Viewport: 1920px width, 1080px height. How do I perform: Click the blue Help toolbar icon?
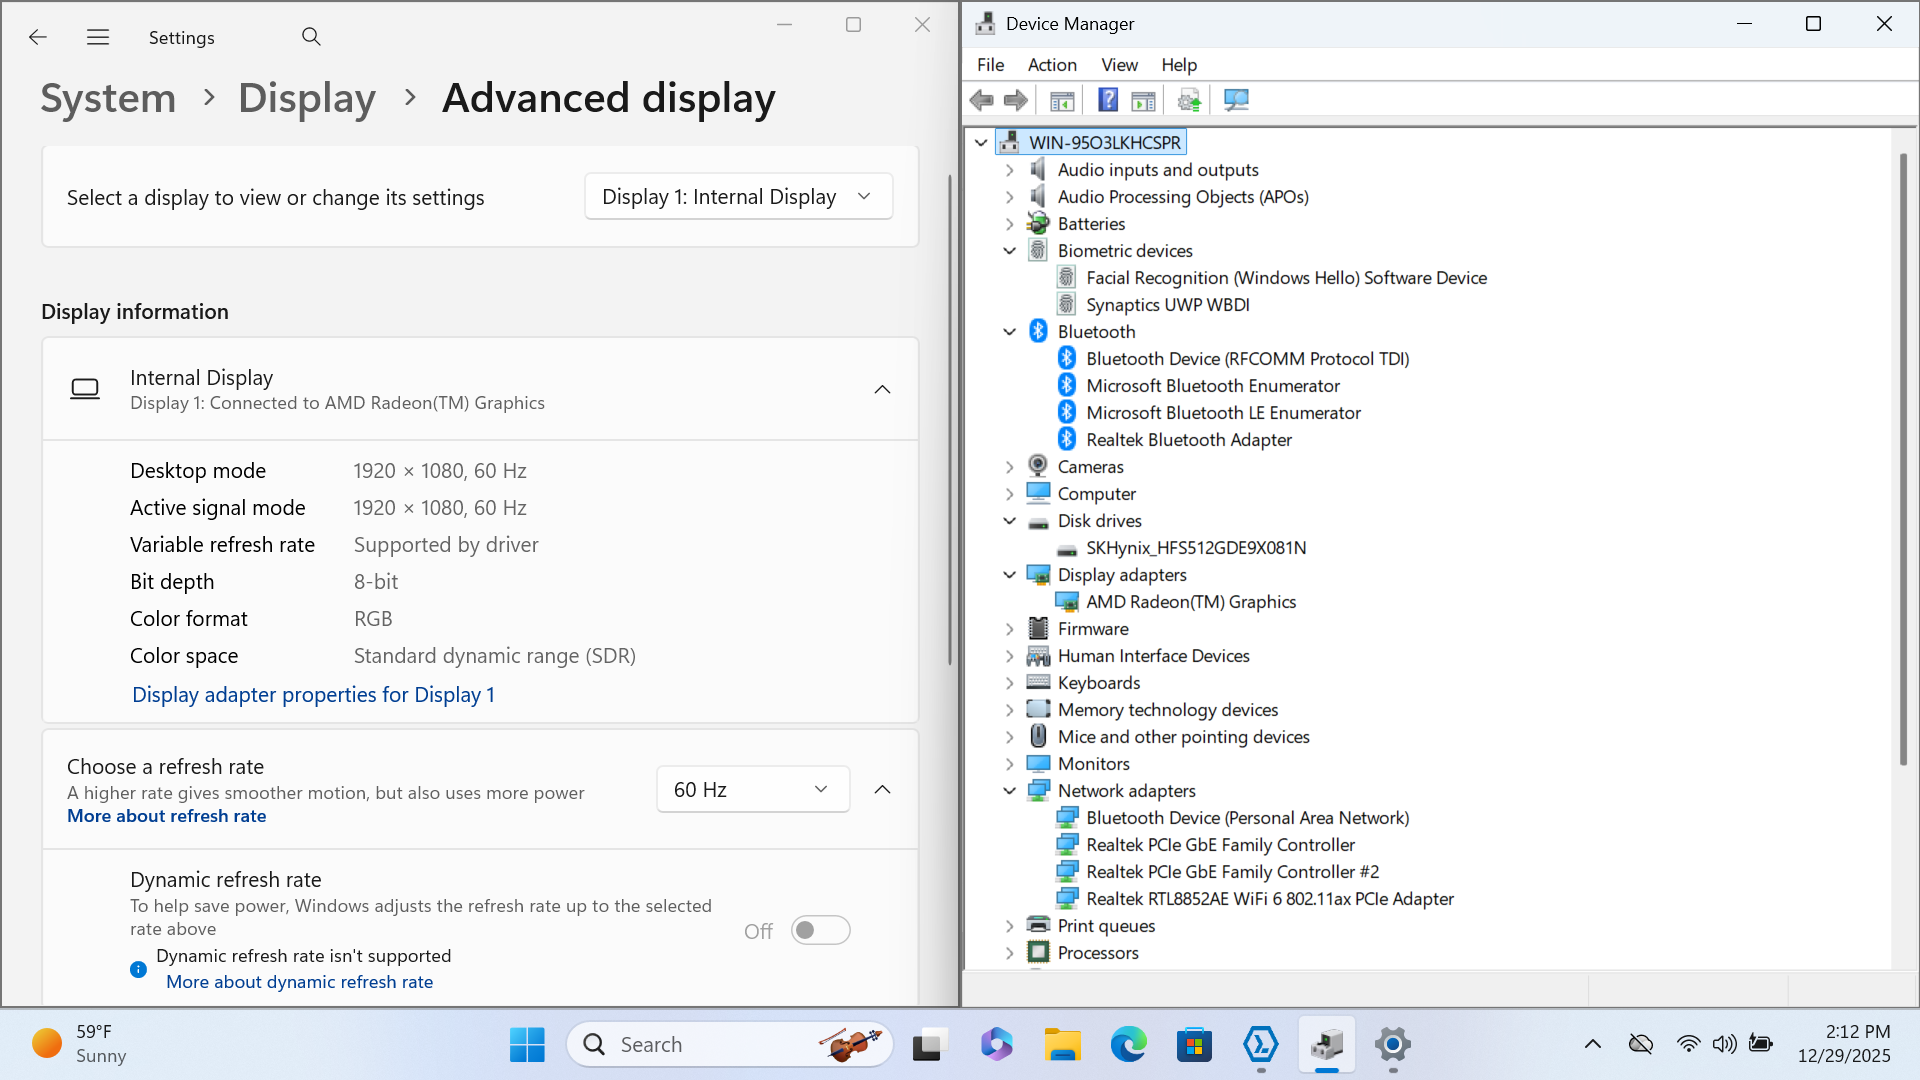tap(1108, 100)
